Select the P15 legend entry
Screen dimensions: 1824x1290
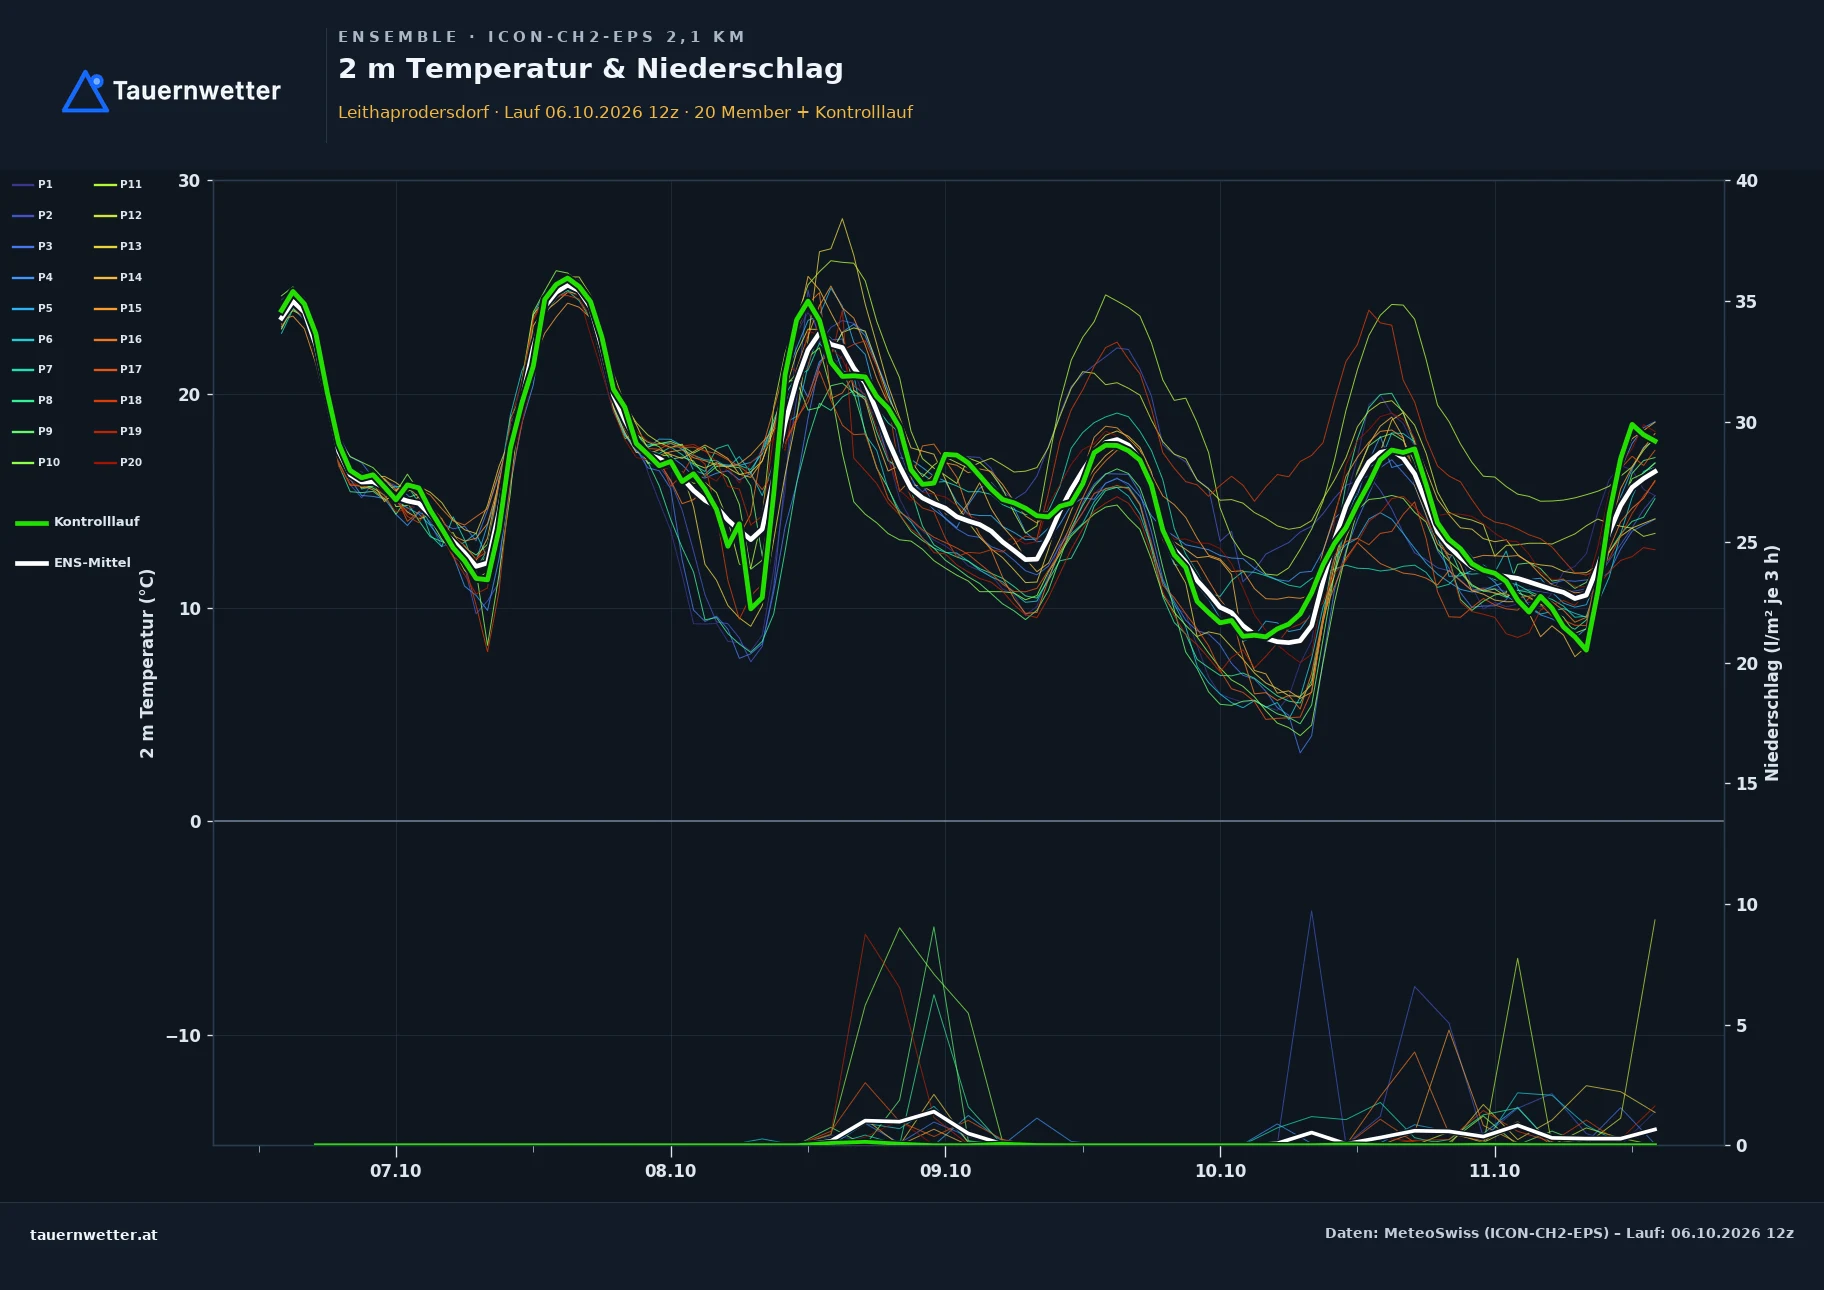[118, 308]
